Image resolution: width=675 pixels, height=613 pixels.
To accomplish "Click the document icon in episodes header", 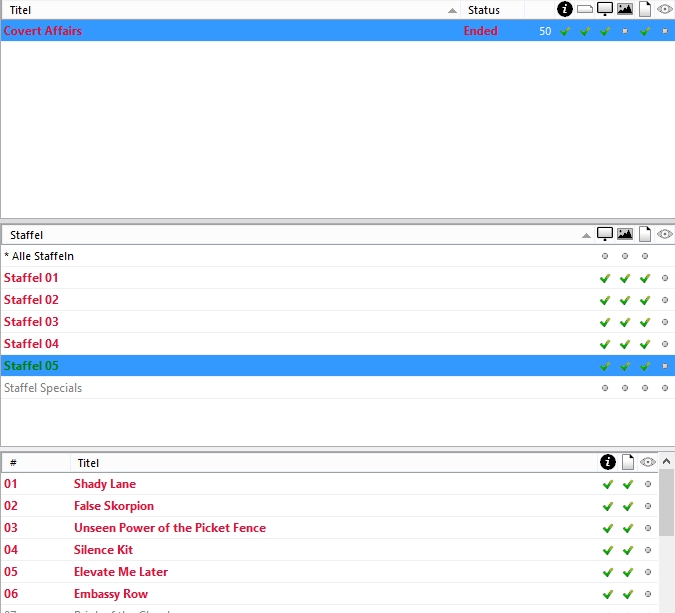I will point(628,462).
